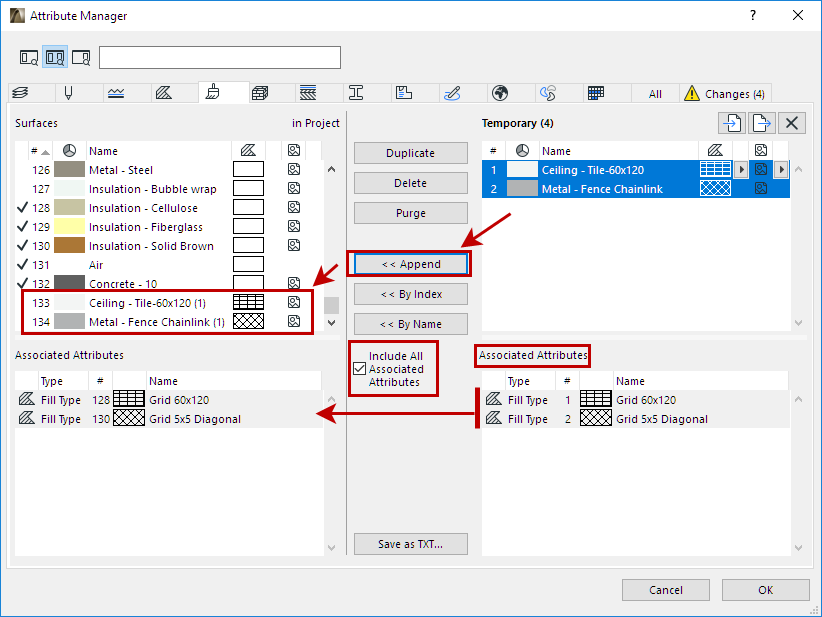Select Temporary row Metal - Fence Chainlink
Image resolution: width=822 pixels, height=617 pixels.
[x=635, y=189]
